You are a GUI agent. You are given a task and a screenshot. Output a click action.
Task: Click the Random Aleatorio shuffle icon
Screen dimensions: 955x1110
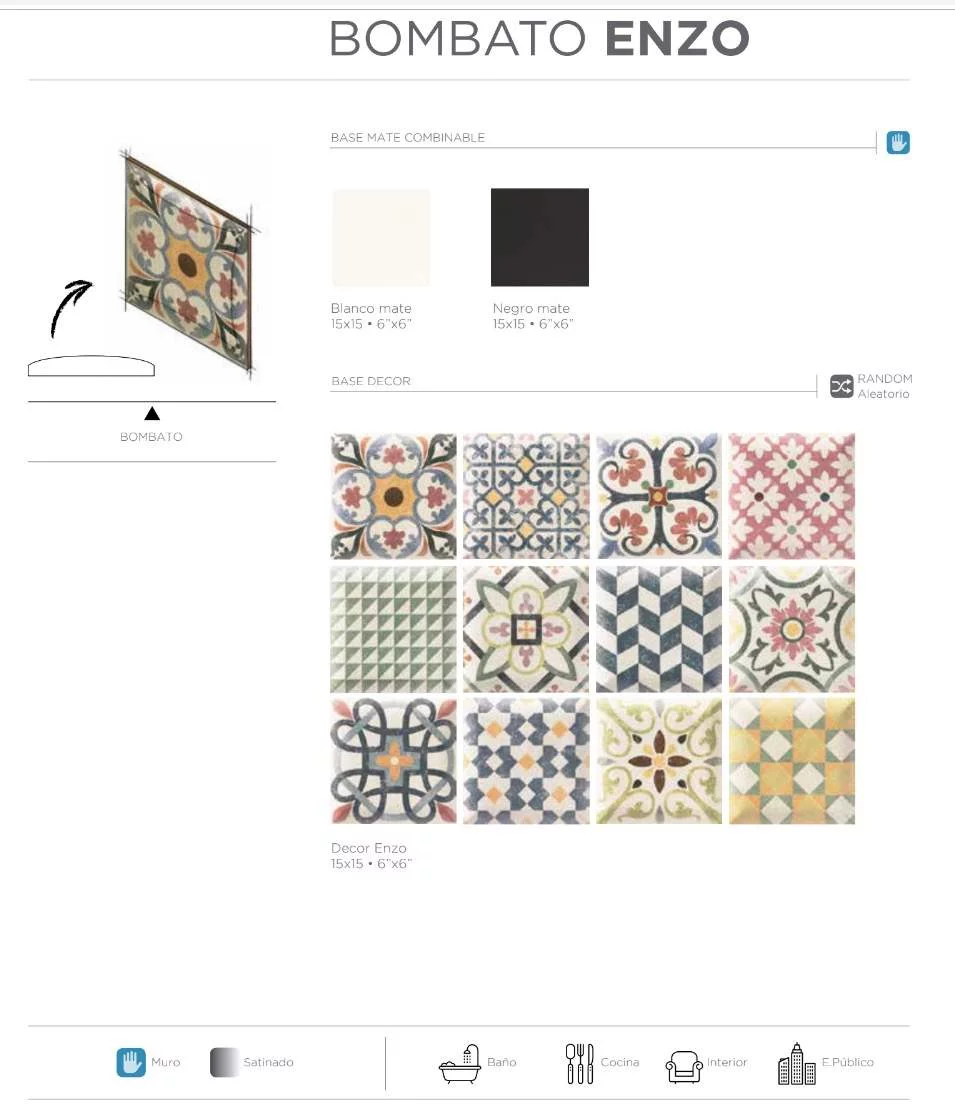coord(841,387)
